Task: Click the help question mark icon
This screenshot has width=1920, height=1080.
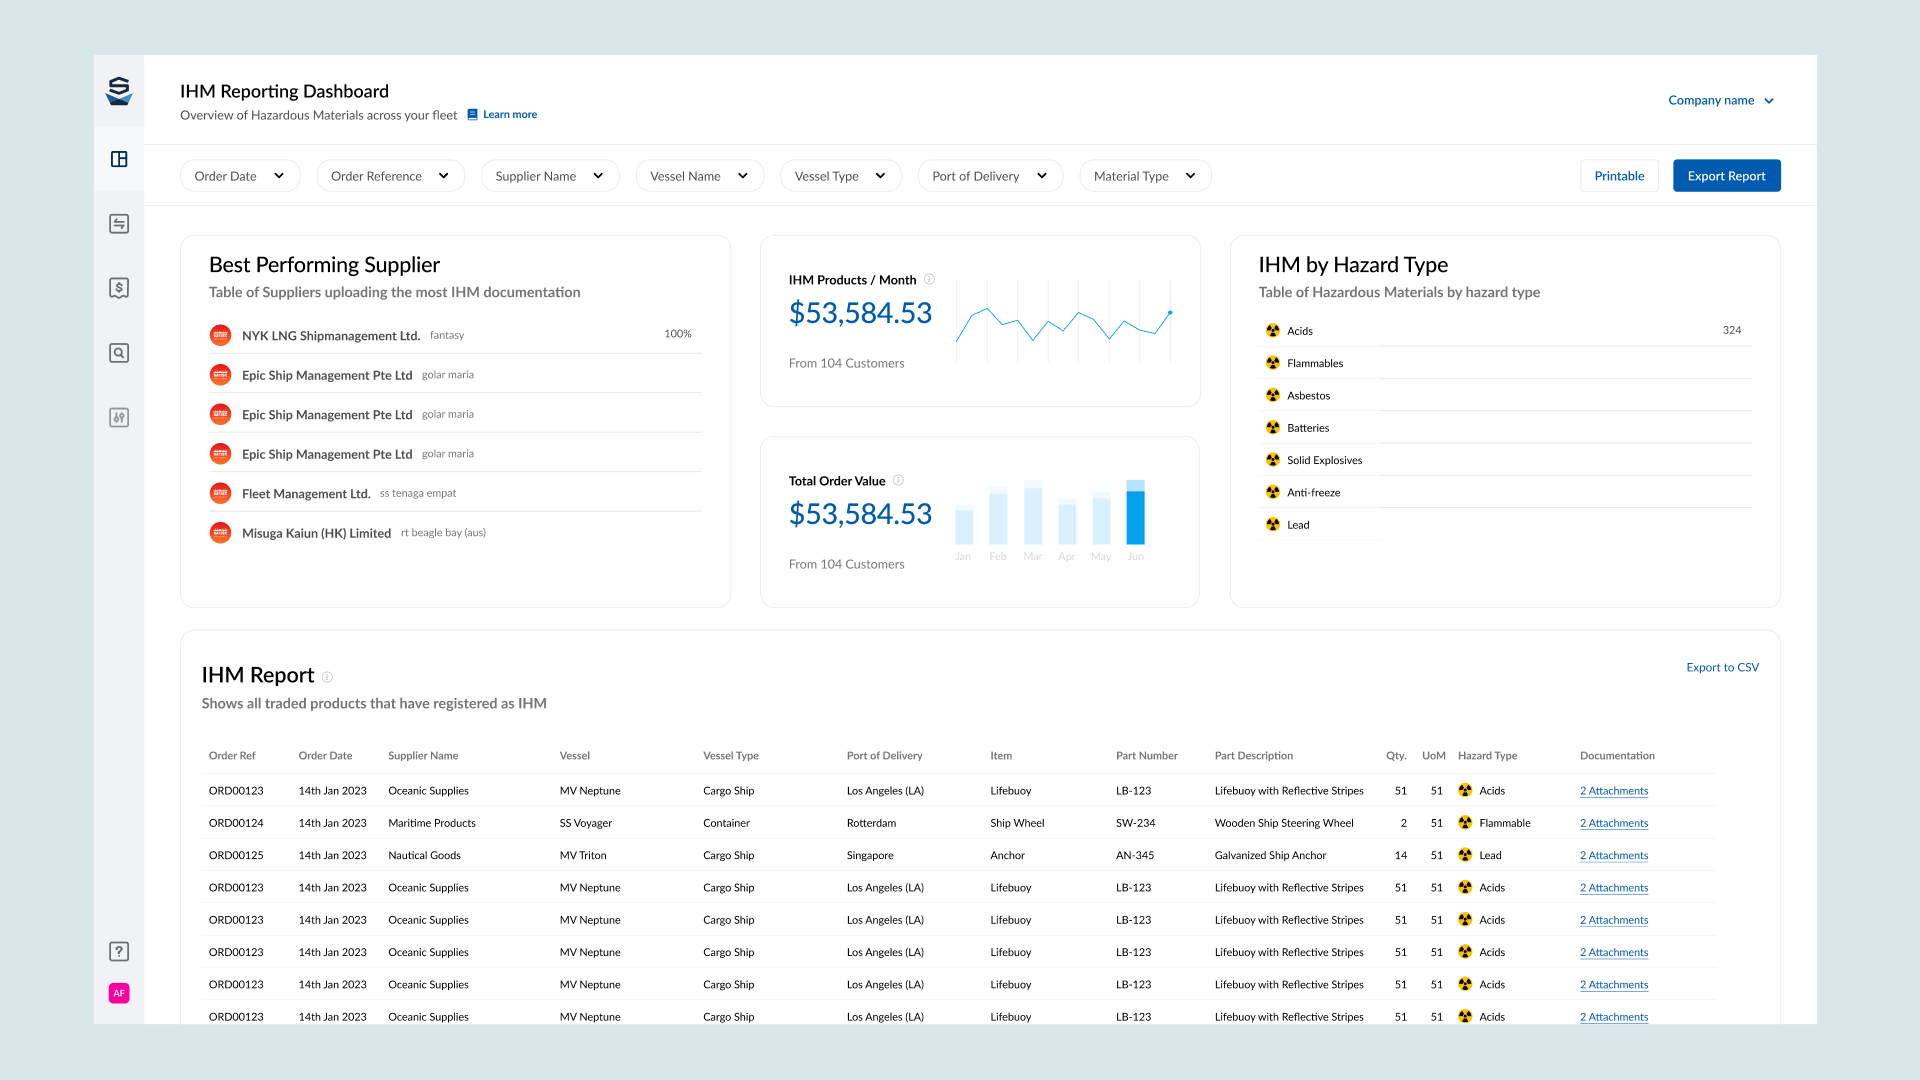Action: (119, 951)
